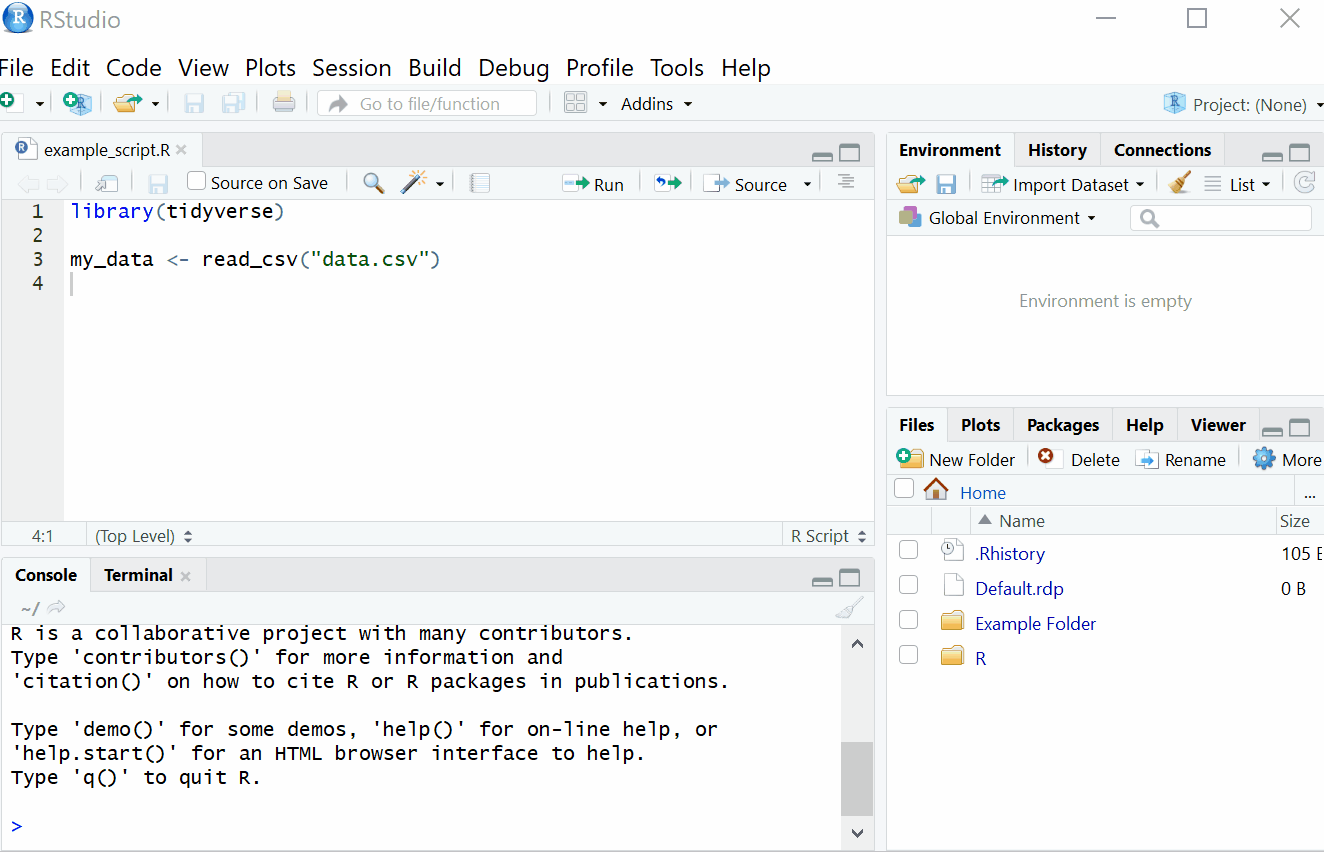
Task: Check the box next to Example Folder
Action: click(908, 621)
